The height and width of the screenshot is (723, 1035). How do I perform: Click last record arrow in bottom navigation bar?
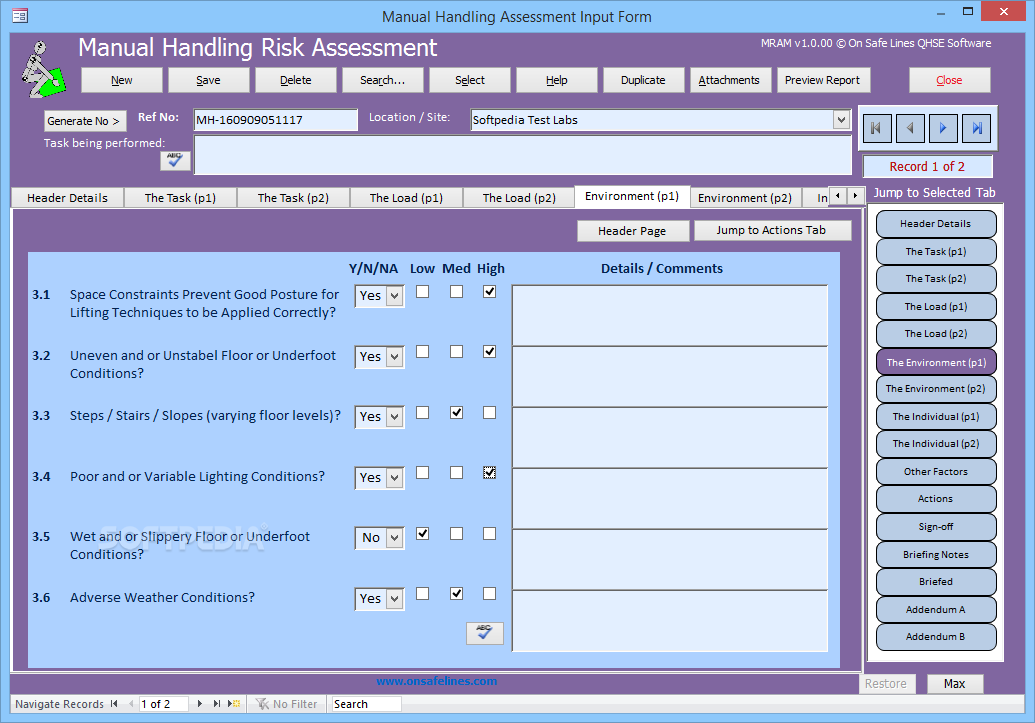click(217, 704)
